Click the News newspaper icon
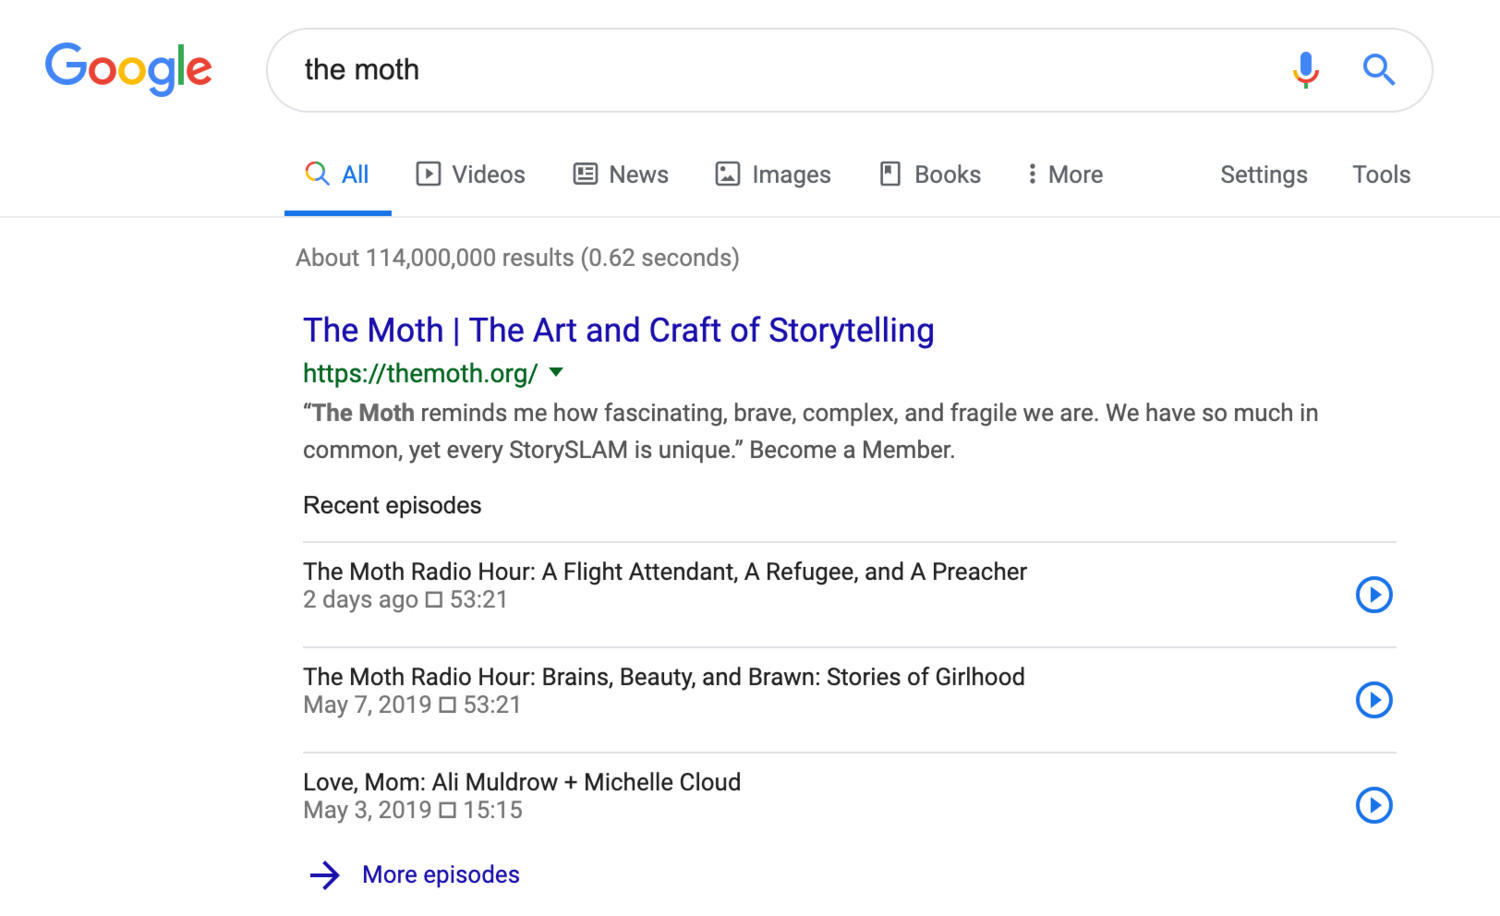1500x916 pixels. [x=585, y=173]
